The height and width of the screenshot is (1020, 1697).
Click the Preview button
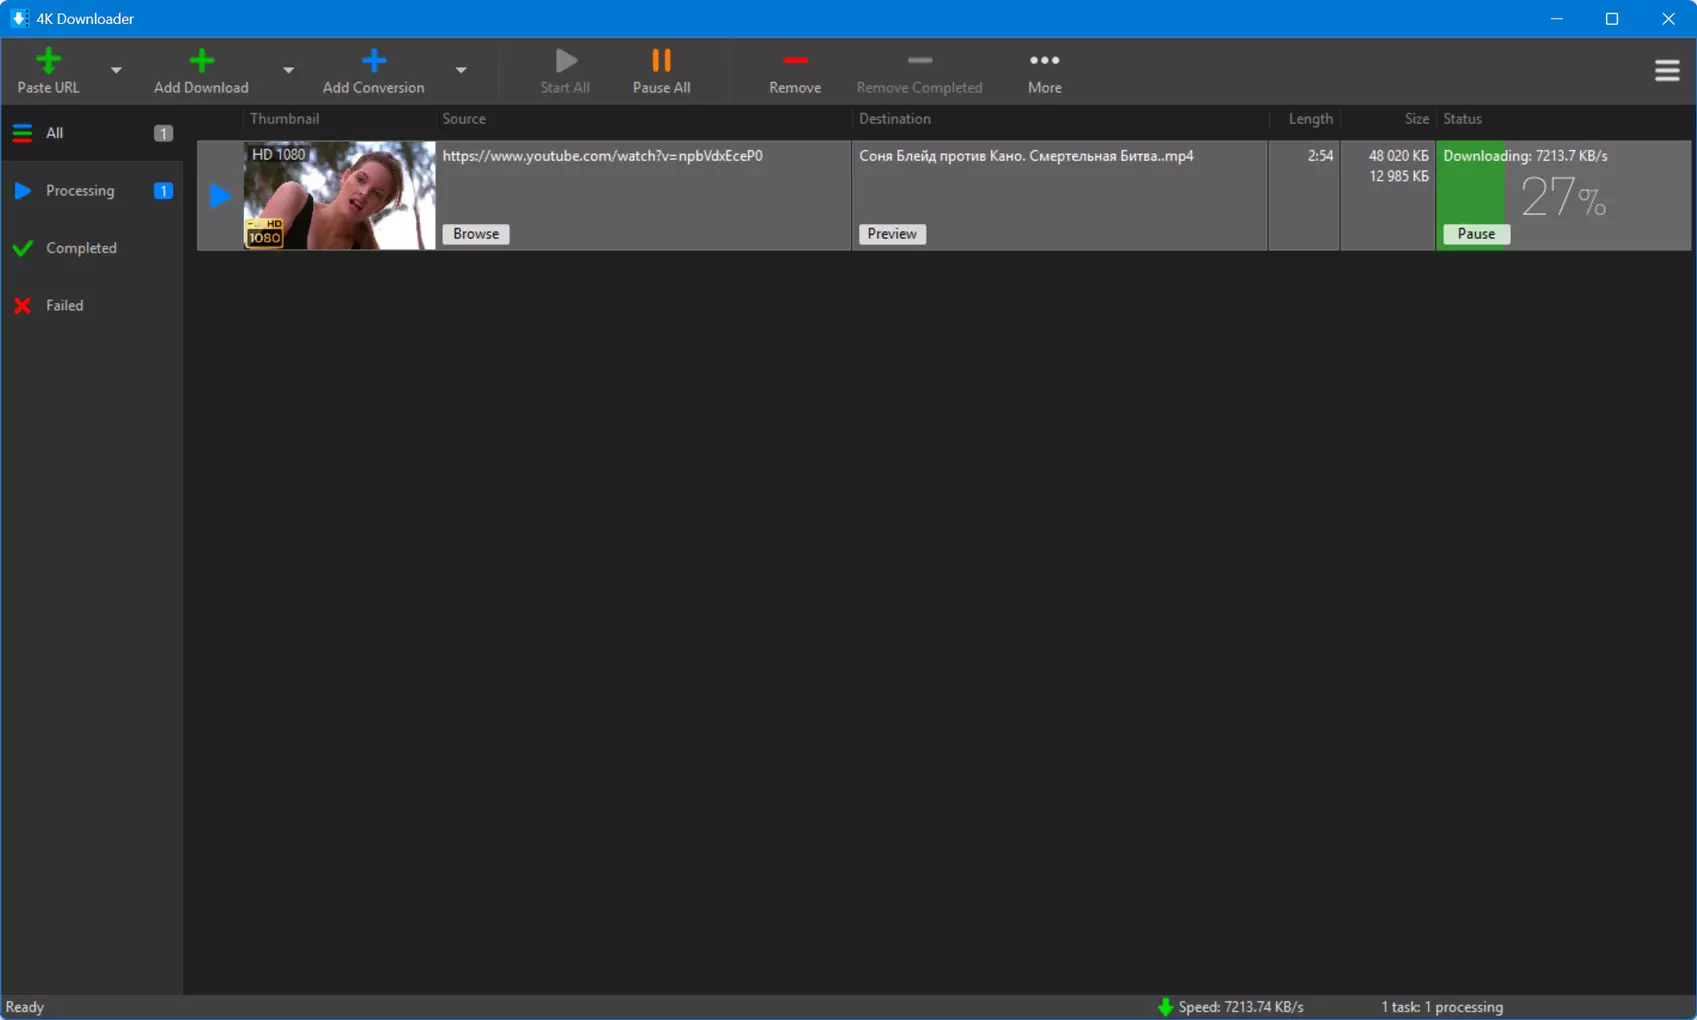(x=892, y=234)
